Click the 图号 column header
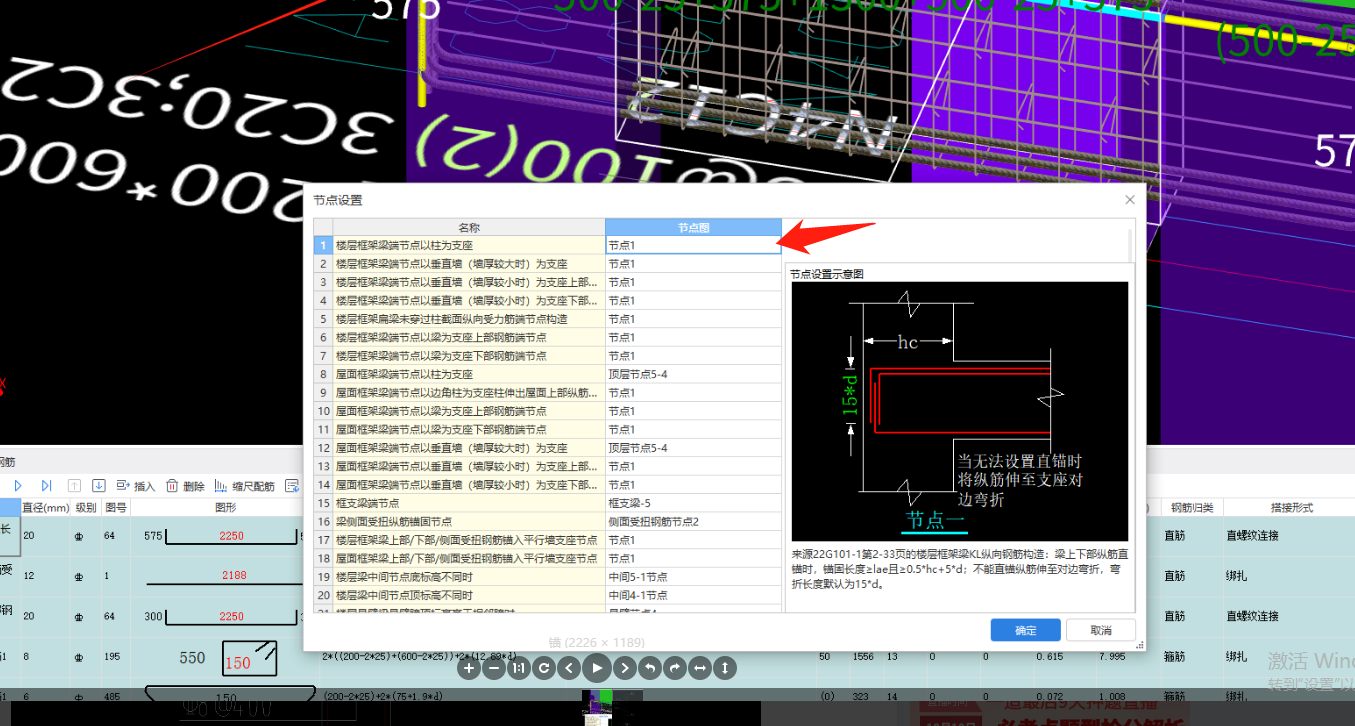1355x726 pixels. click(x=116, y=507)
